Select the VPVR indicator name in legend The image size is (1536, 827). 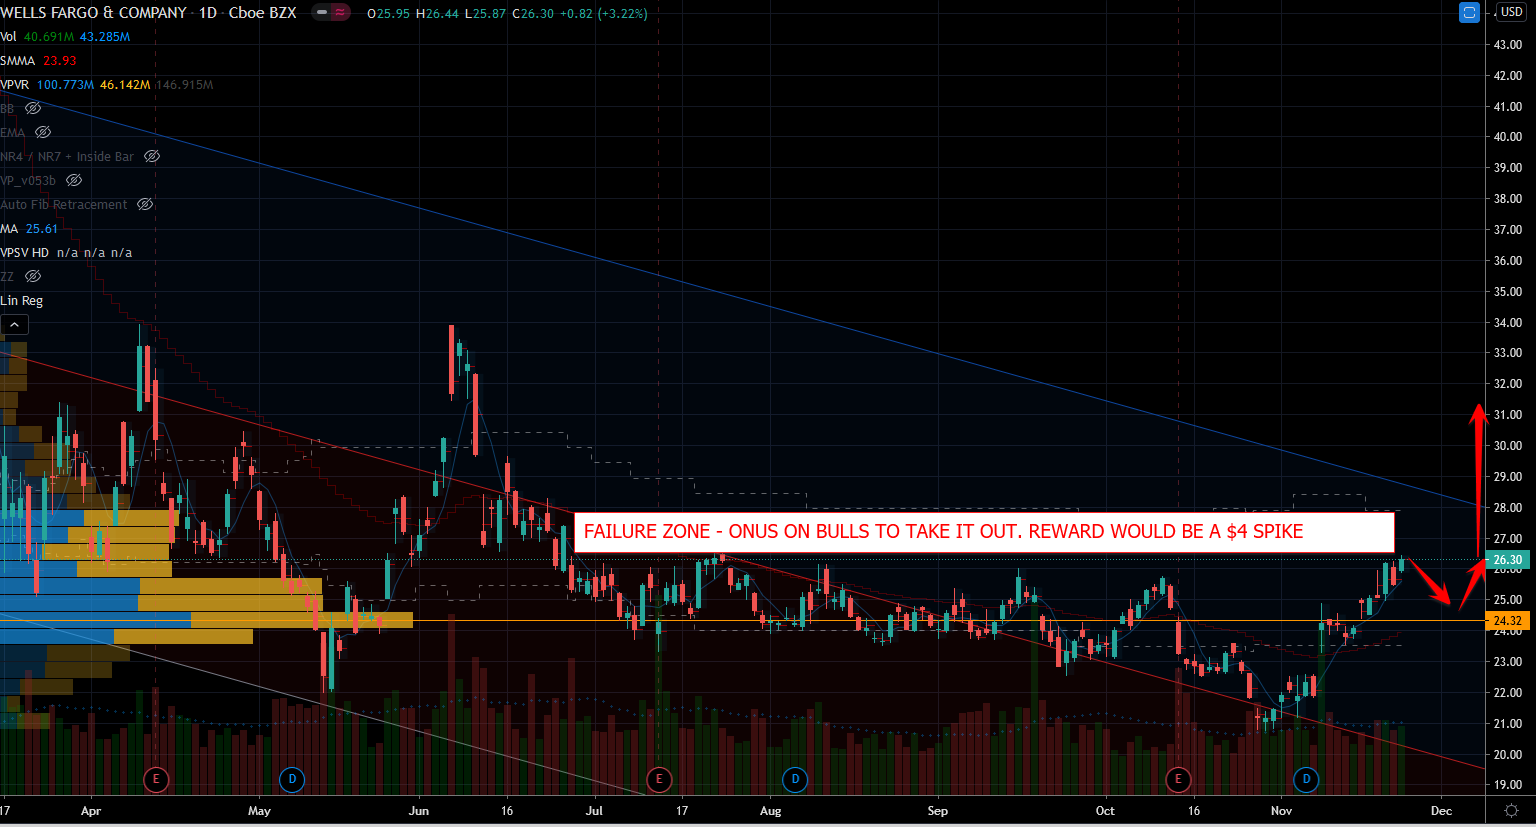click(x=15, y=85)
